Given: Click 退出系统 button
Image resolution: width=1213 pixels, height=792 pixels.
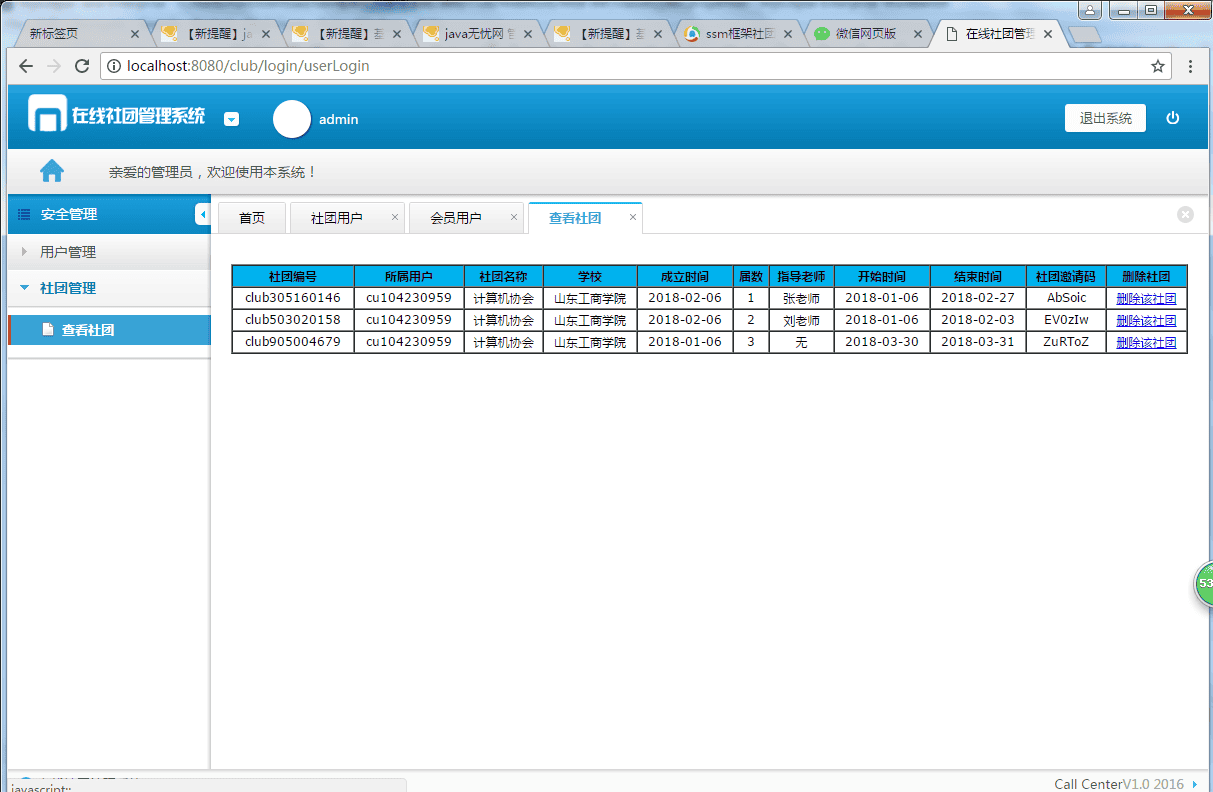Looking at the screenshot, I should point(1105,118).
